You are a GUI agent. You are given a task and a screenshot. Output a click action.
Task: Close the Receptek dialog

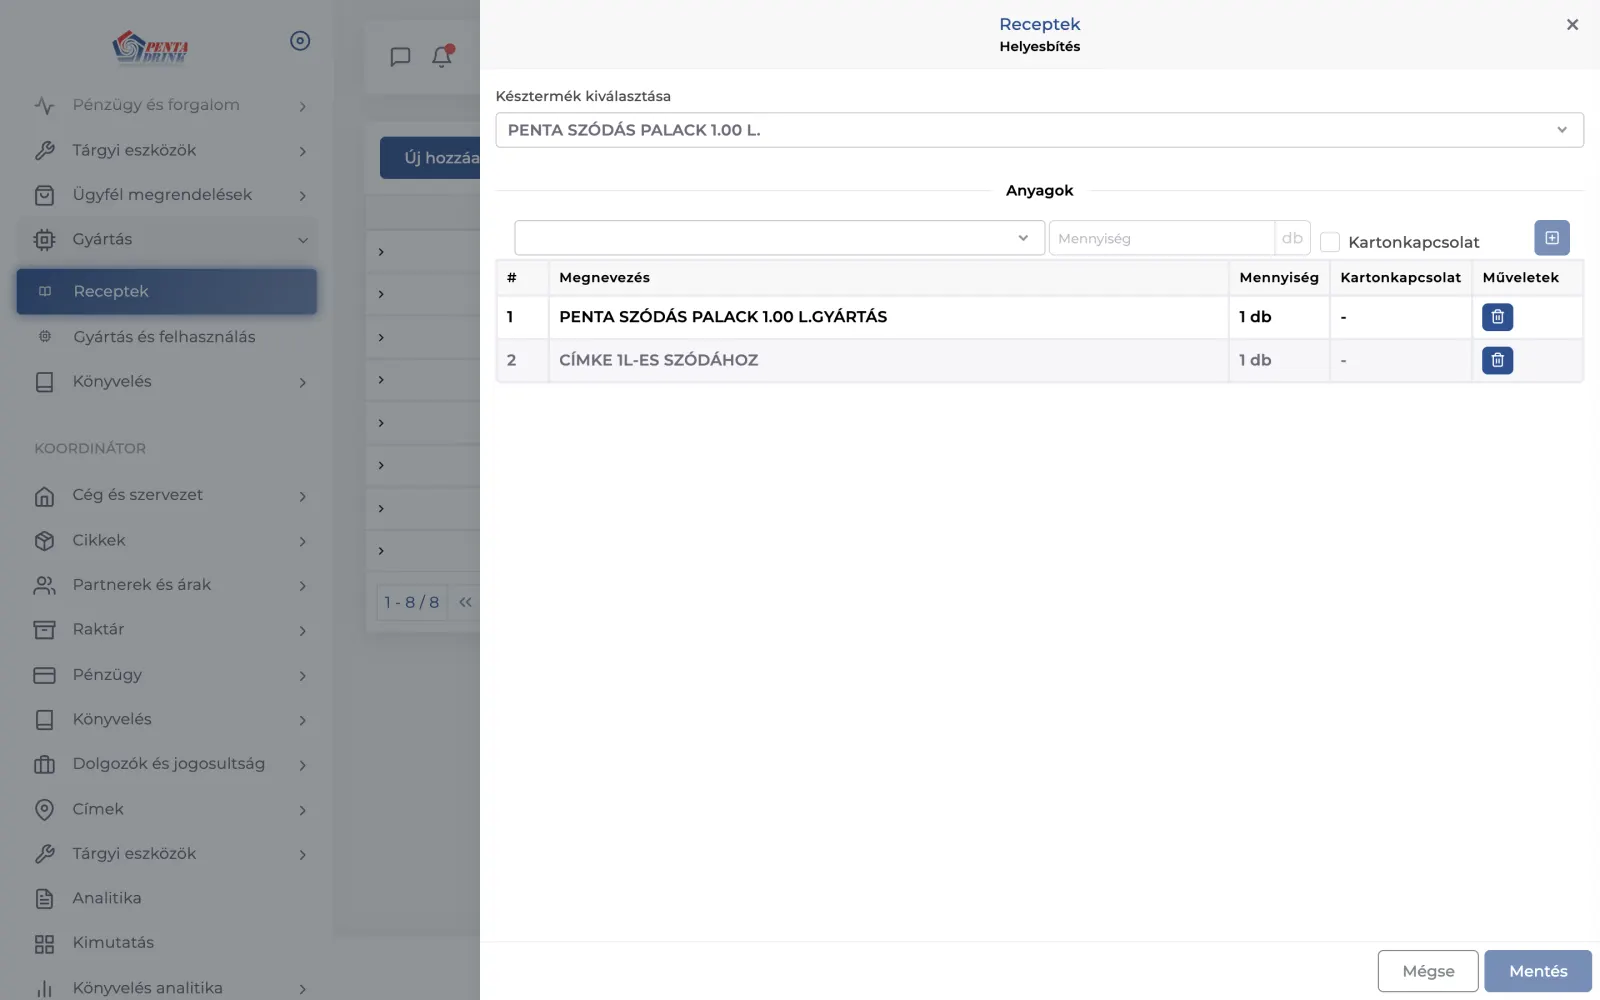[x=1572, y=25]
